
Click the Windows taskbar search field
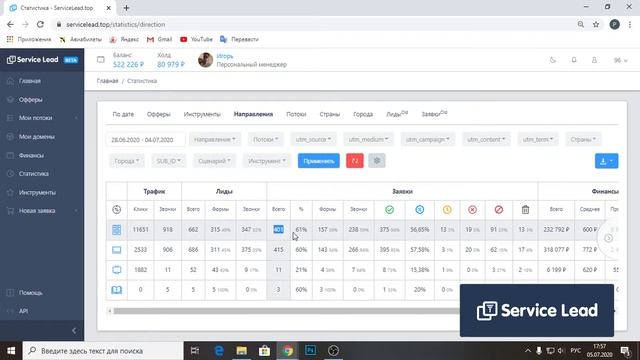pyautogui.click(x=103, y=351)
